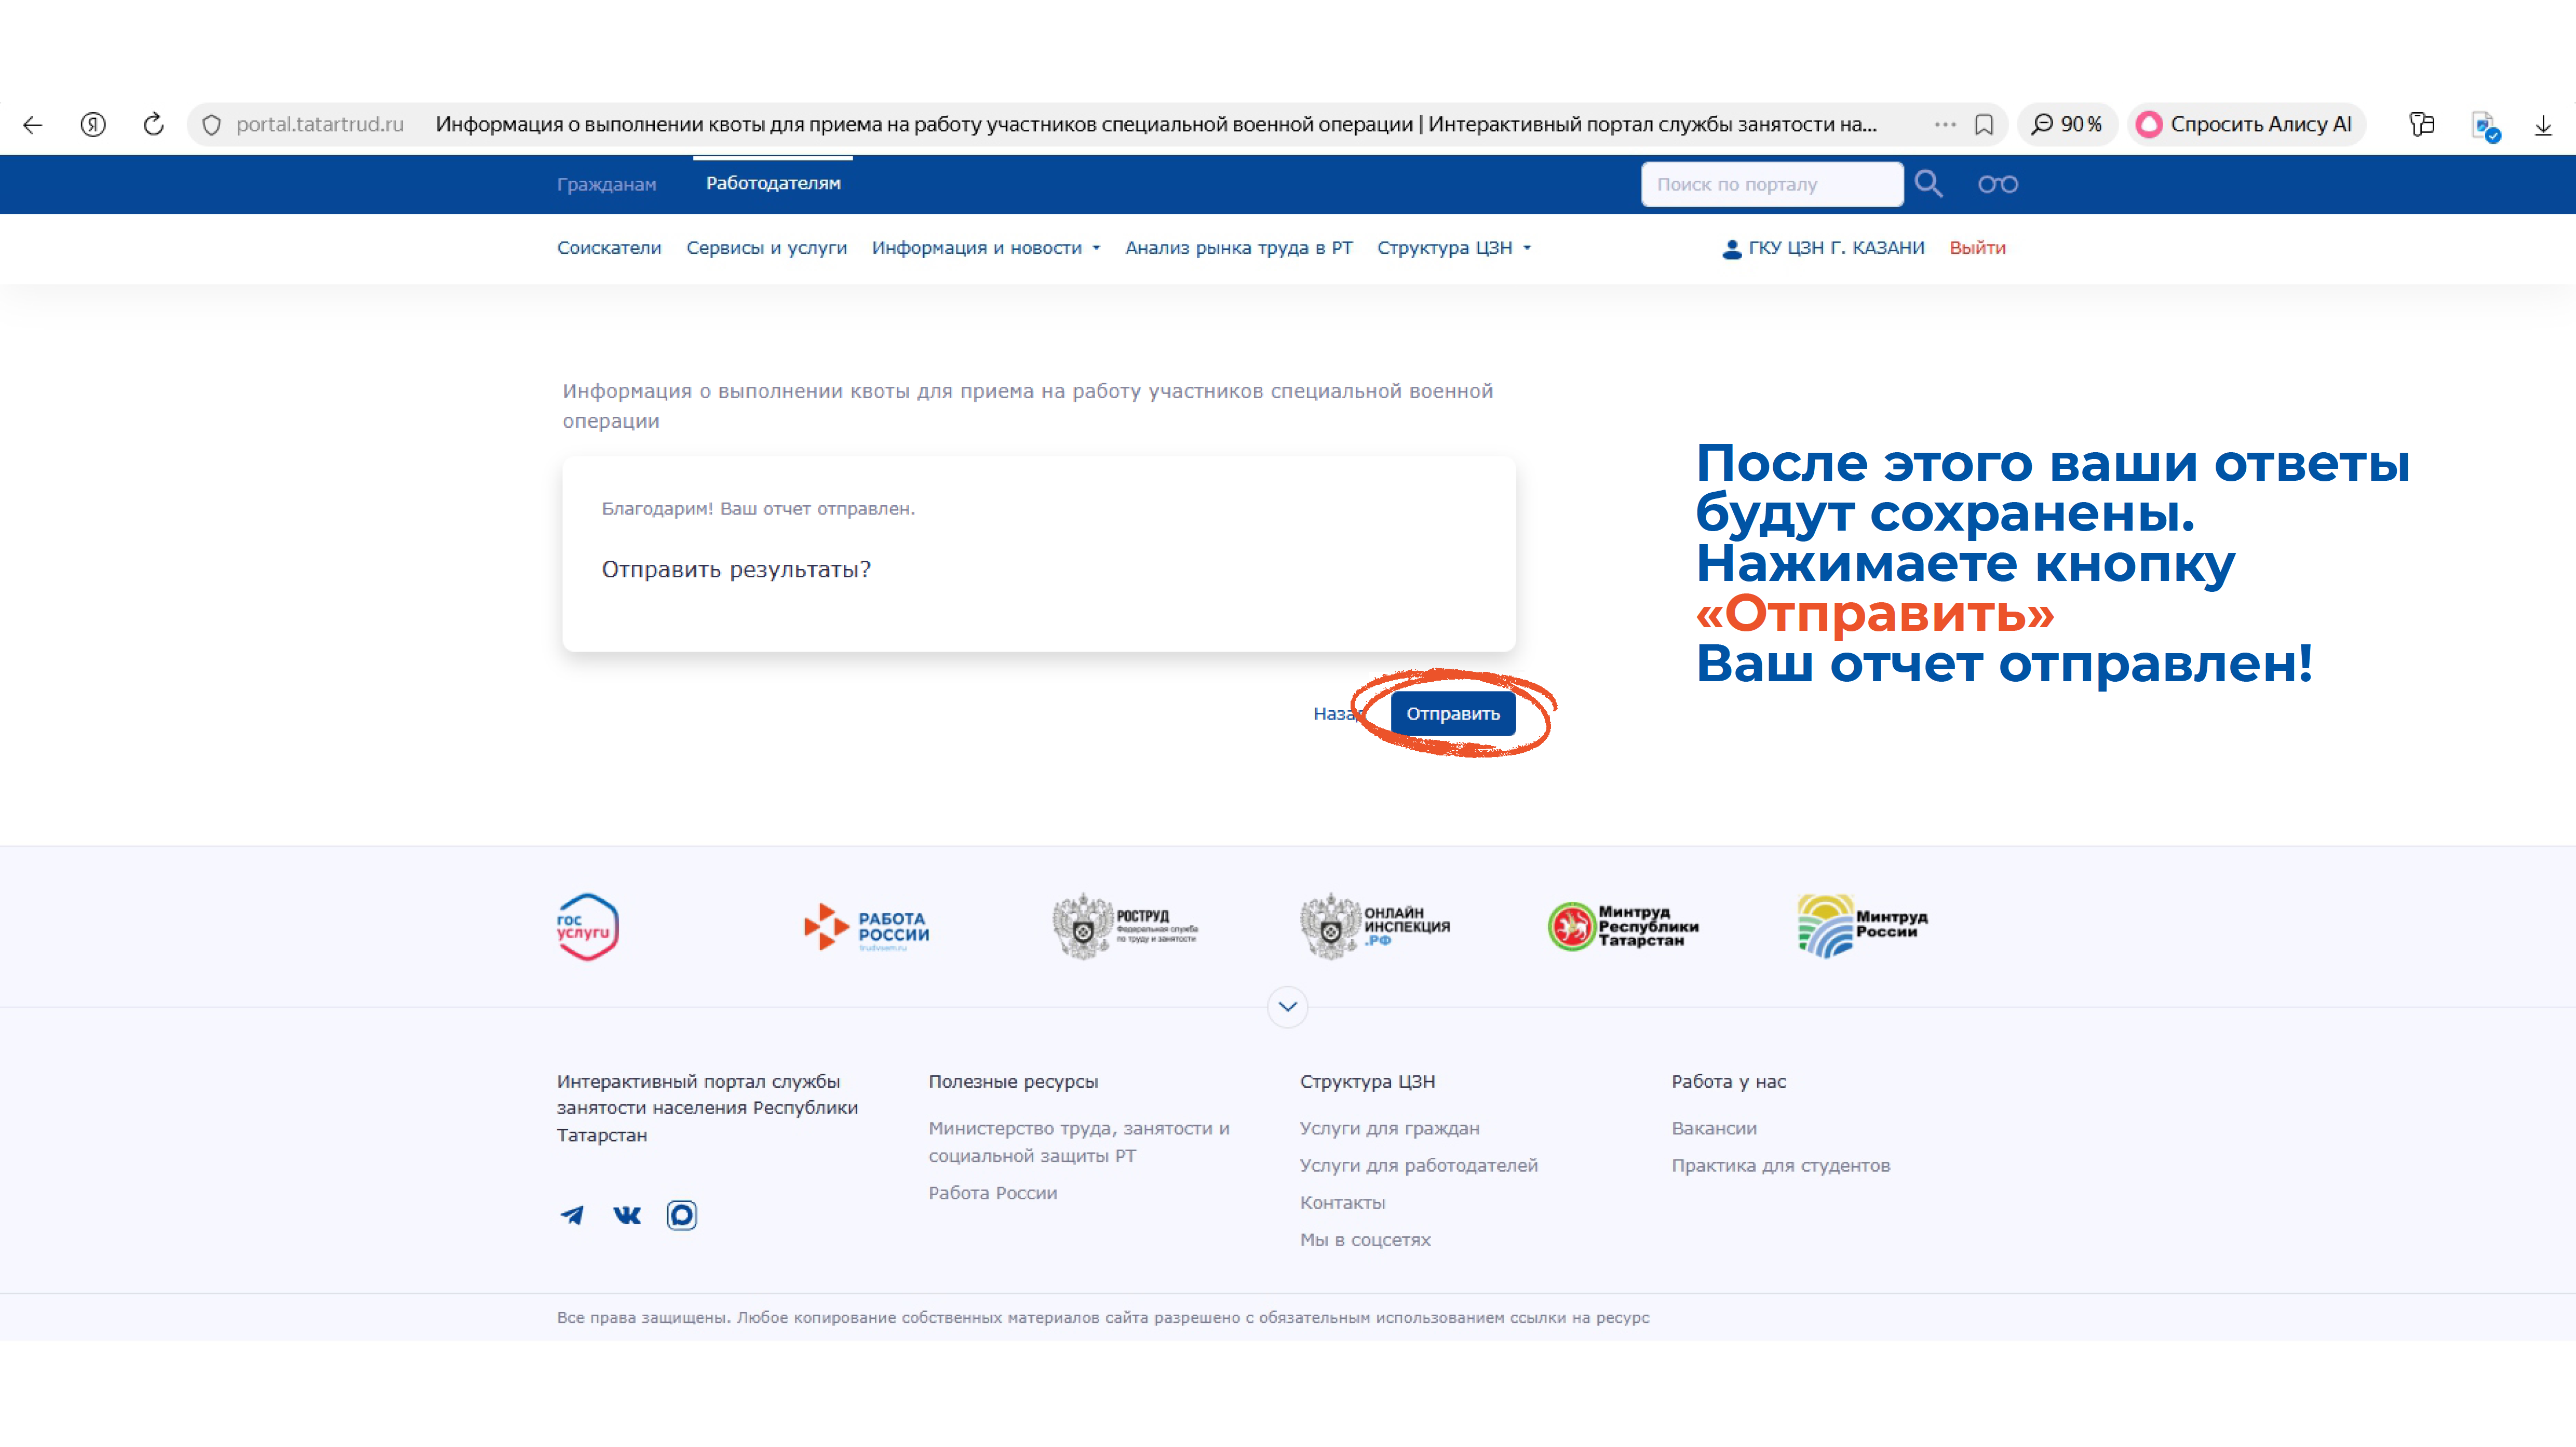The width and height of the screenshot is (2576, 1447).
Task: Open the 90% zoom level control
Action: pos(2067,125)
